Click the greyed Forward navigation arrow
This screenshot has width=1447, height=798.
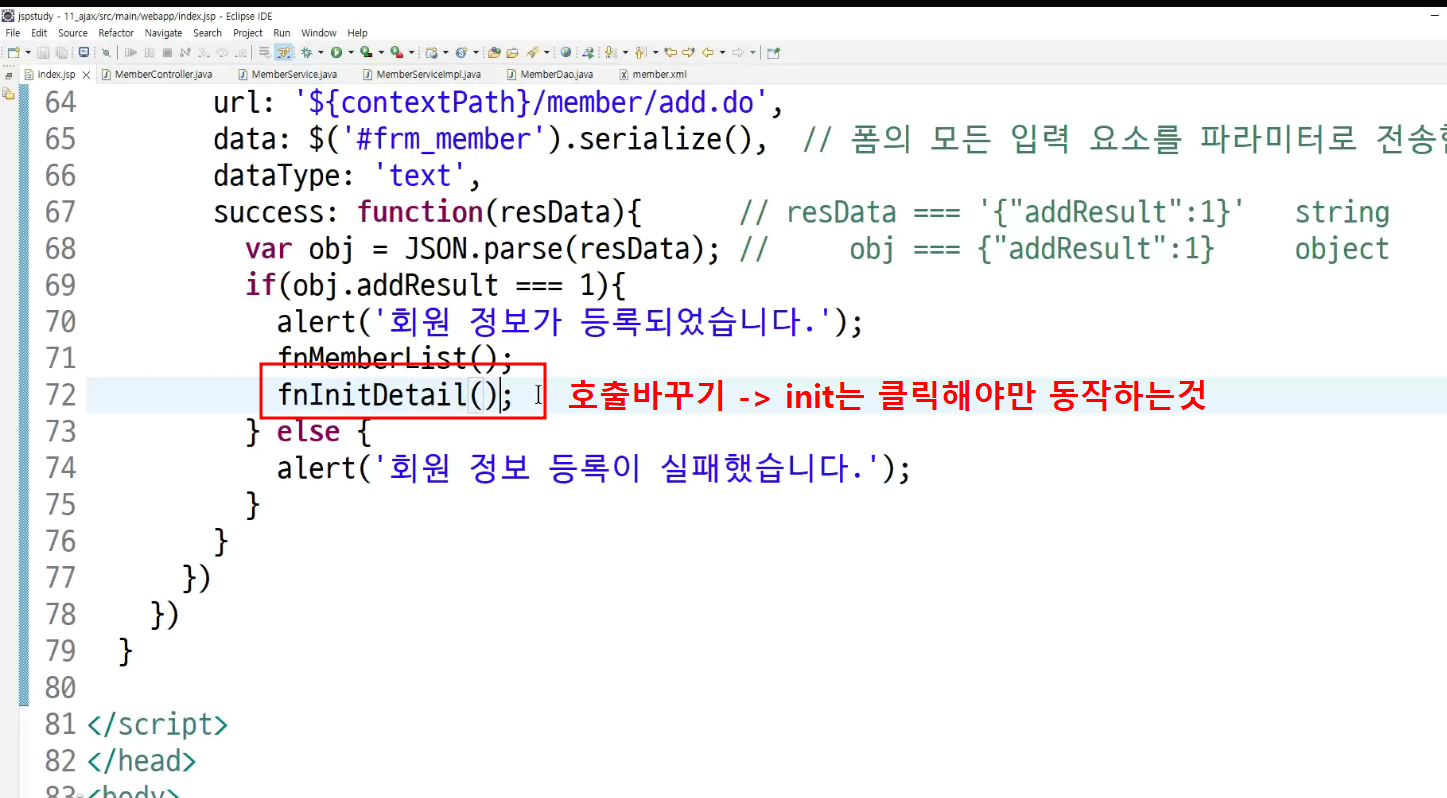738,52
